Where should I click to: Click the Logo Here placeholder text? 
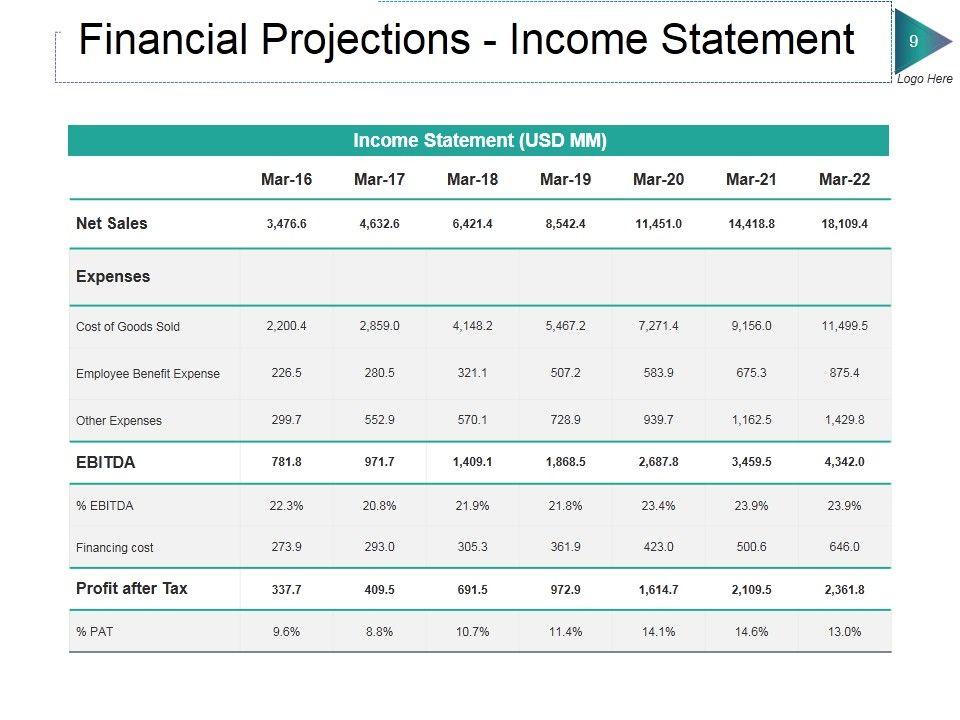point(924,79)
